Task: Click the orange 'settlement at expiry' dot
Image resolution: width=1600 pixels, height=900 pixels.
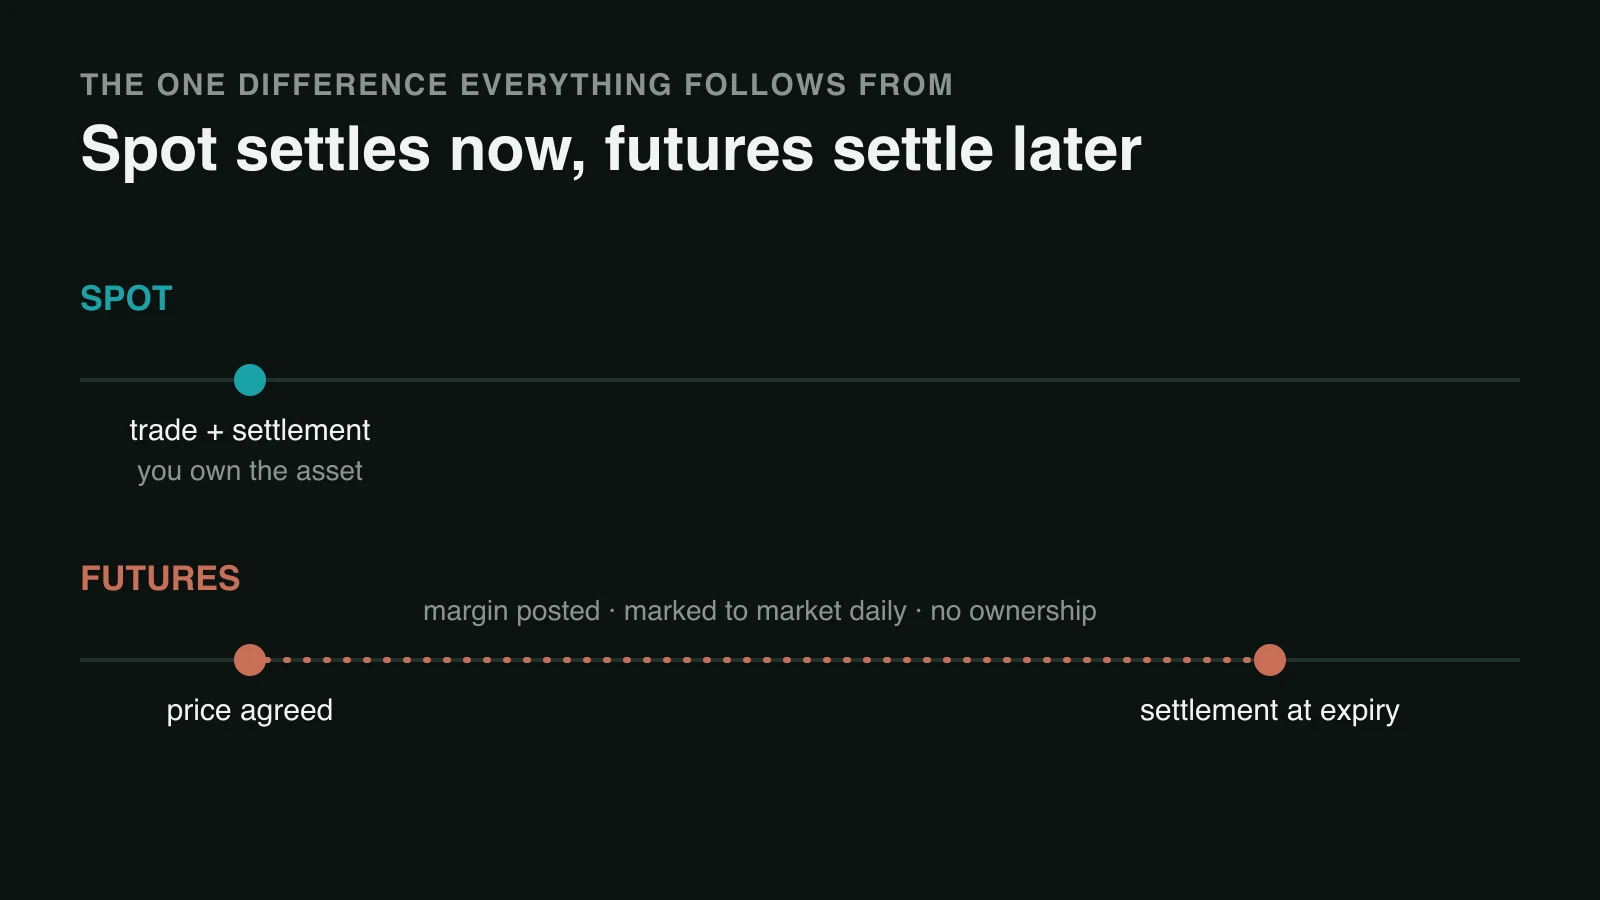Action: click(1270, 660)
